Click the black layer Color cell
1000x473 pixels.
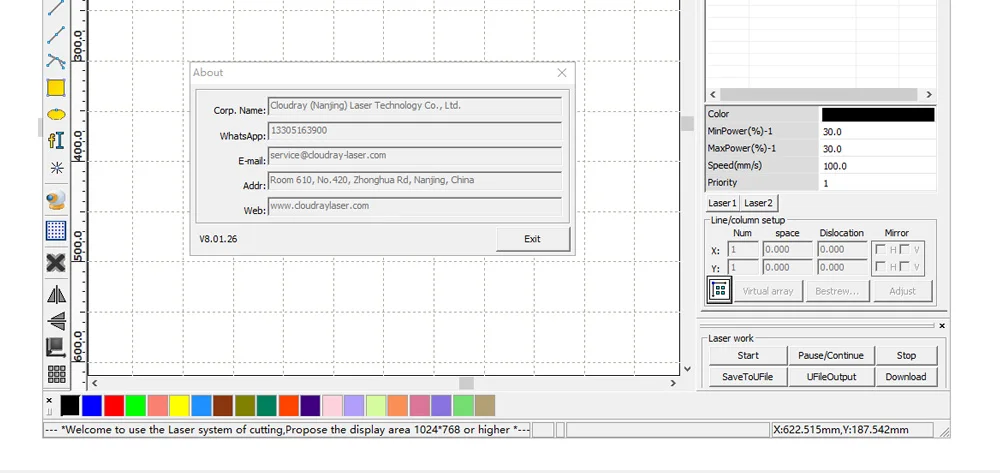(x=878, y=114)
